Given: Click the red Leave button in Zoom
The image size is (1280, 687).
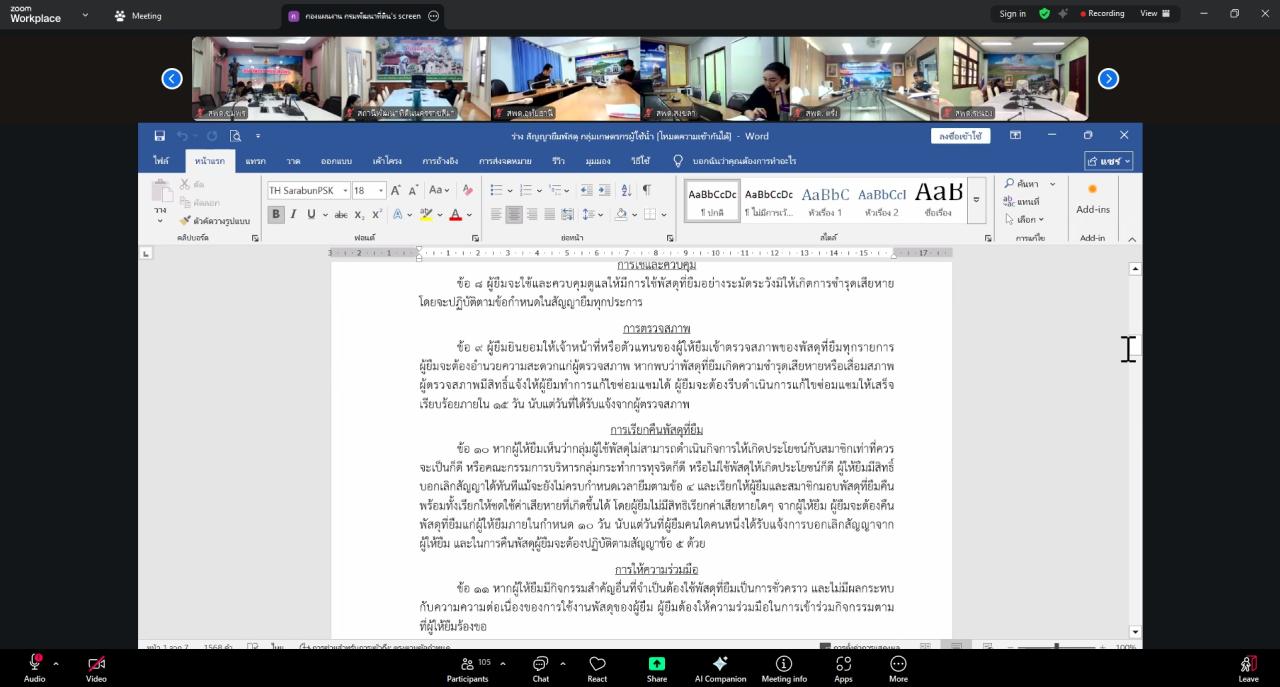Looking at the screenshot, I should 1248,663.
